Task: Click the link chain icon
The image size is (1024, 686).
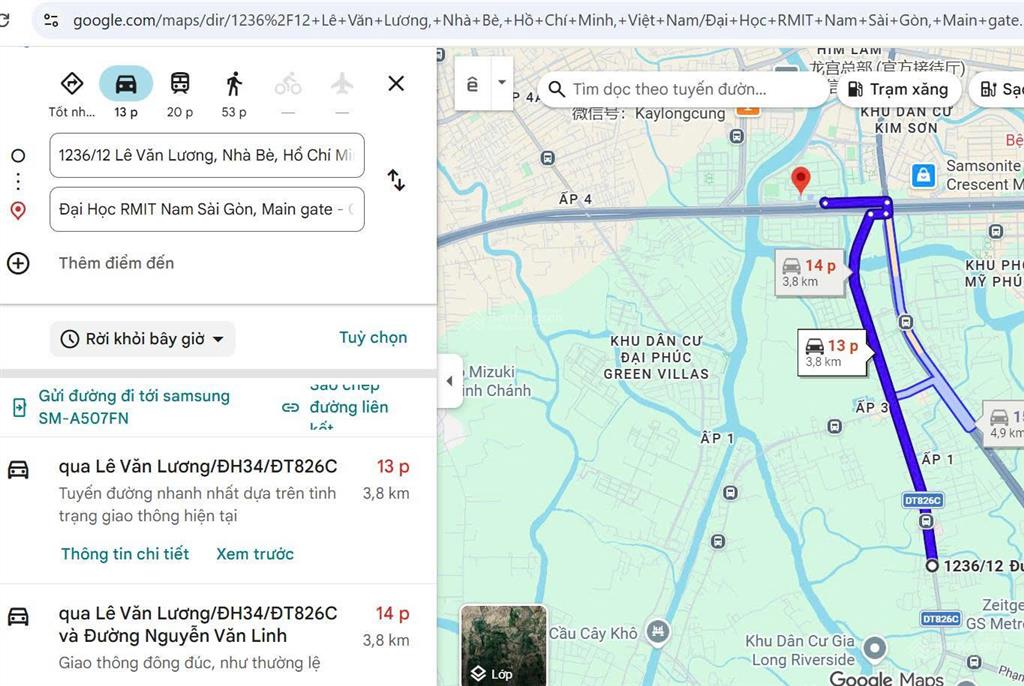Action: pyautogui.click(x=290, y=407)
